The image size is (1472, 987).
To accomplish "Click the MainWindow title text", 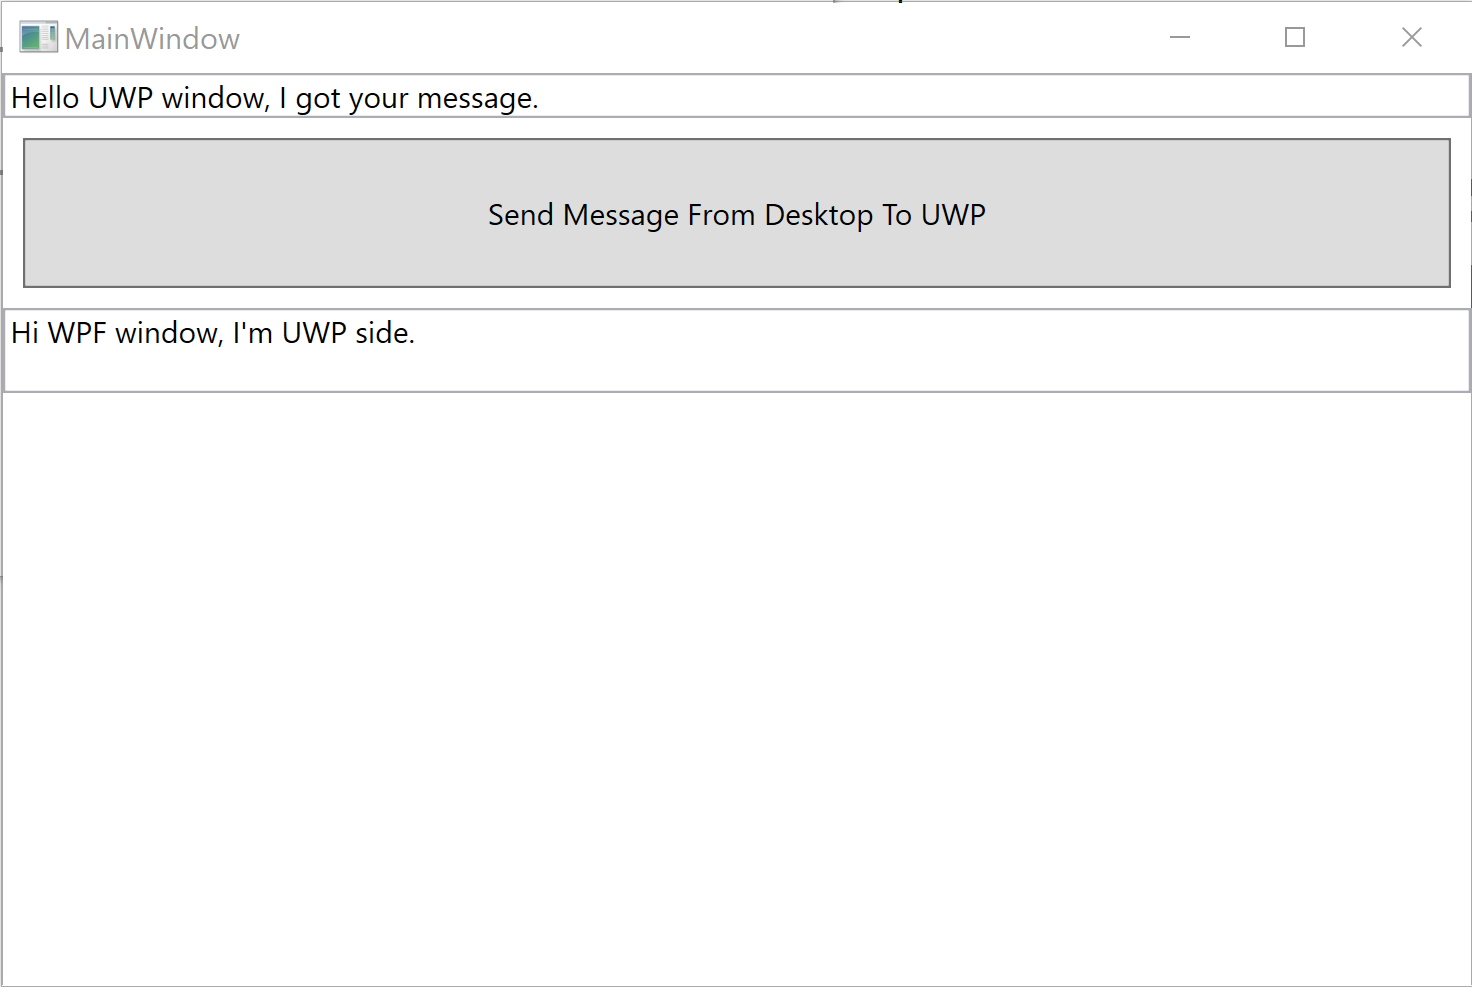I will click(152, 39).
